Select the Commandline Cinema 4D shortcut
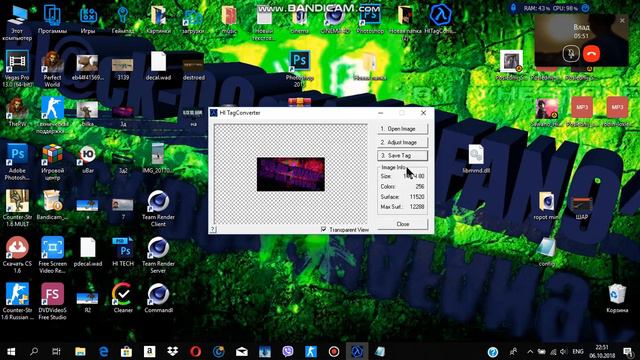Screen dimensions: 640x360 point(158,299)
